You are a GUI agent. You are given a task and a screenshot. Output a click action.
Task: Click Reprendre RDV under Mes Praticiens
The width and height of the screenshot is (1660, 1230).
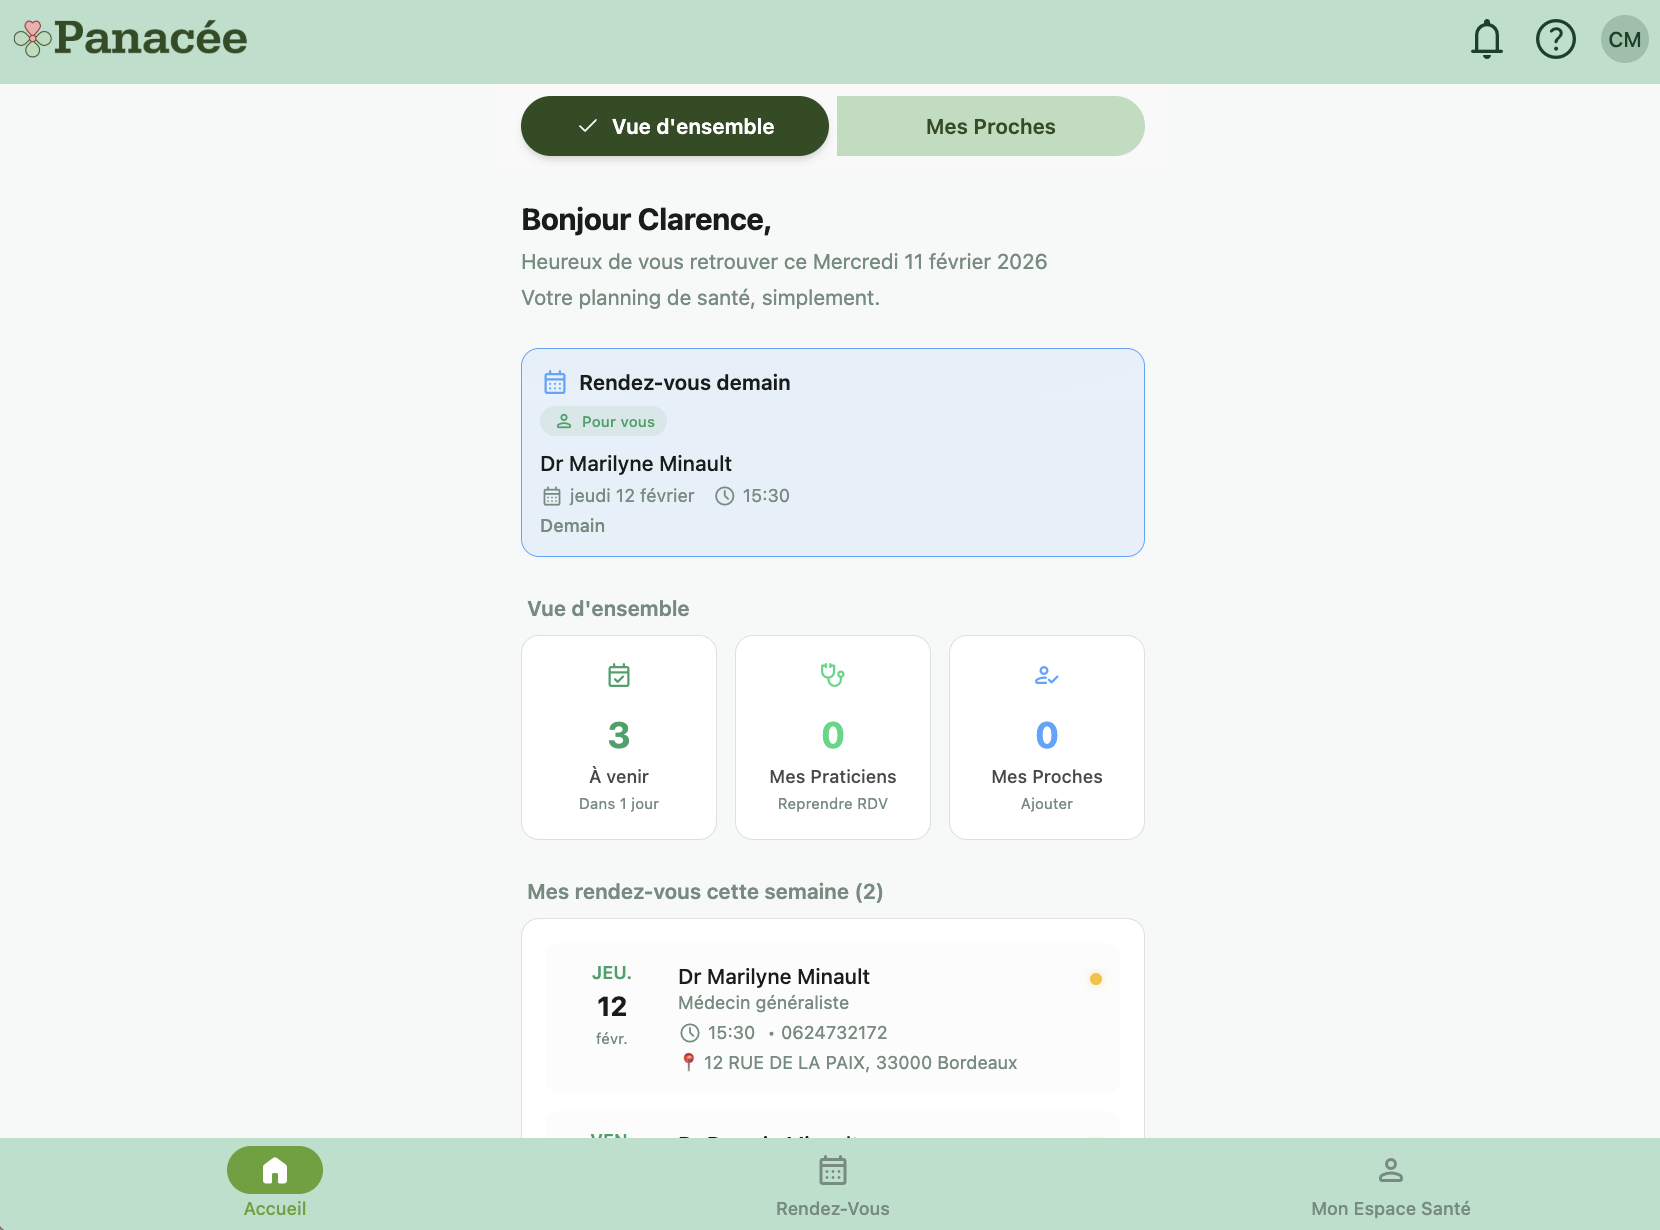[x=833, y=803]
